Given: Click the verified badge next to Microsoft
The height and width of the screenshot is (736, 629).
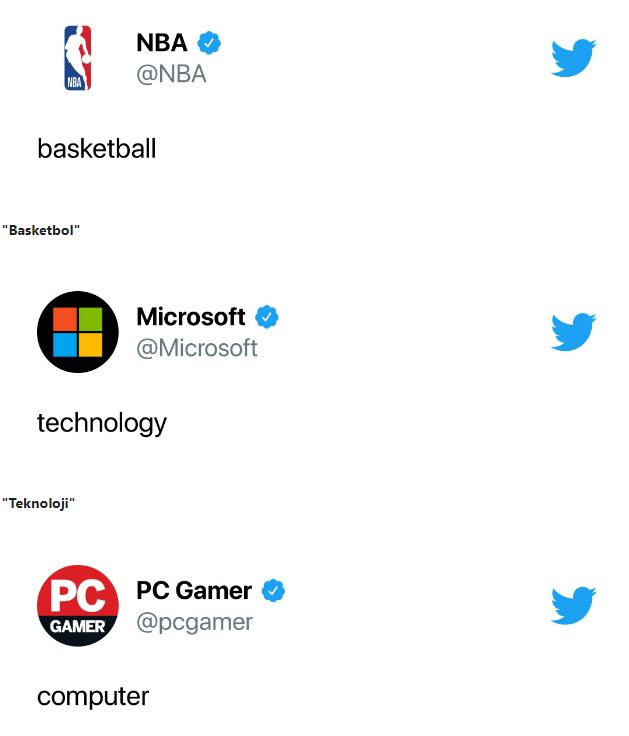Looking at the screenshot, I should pos(267,317).
